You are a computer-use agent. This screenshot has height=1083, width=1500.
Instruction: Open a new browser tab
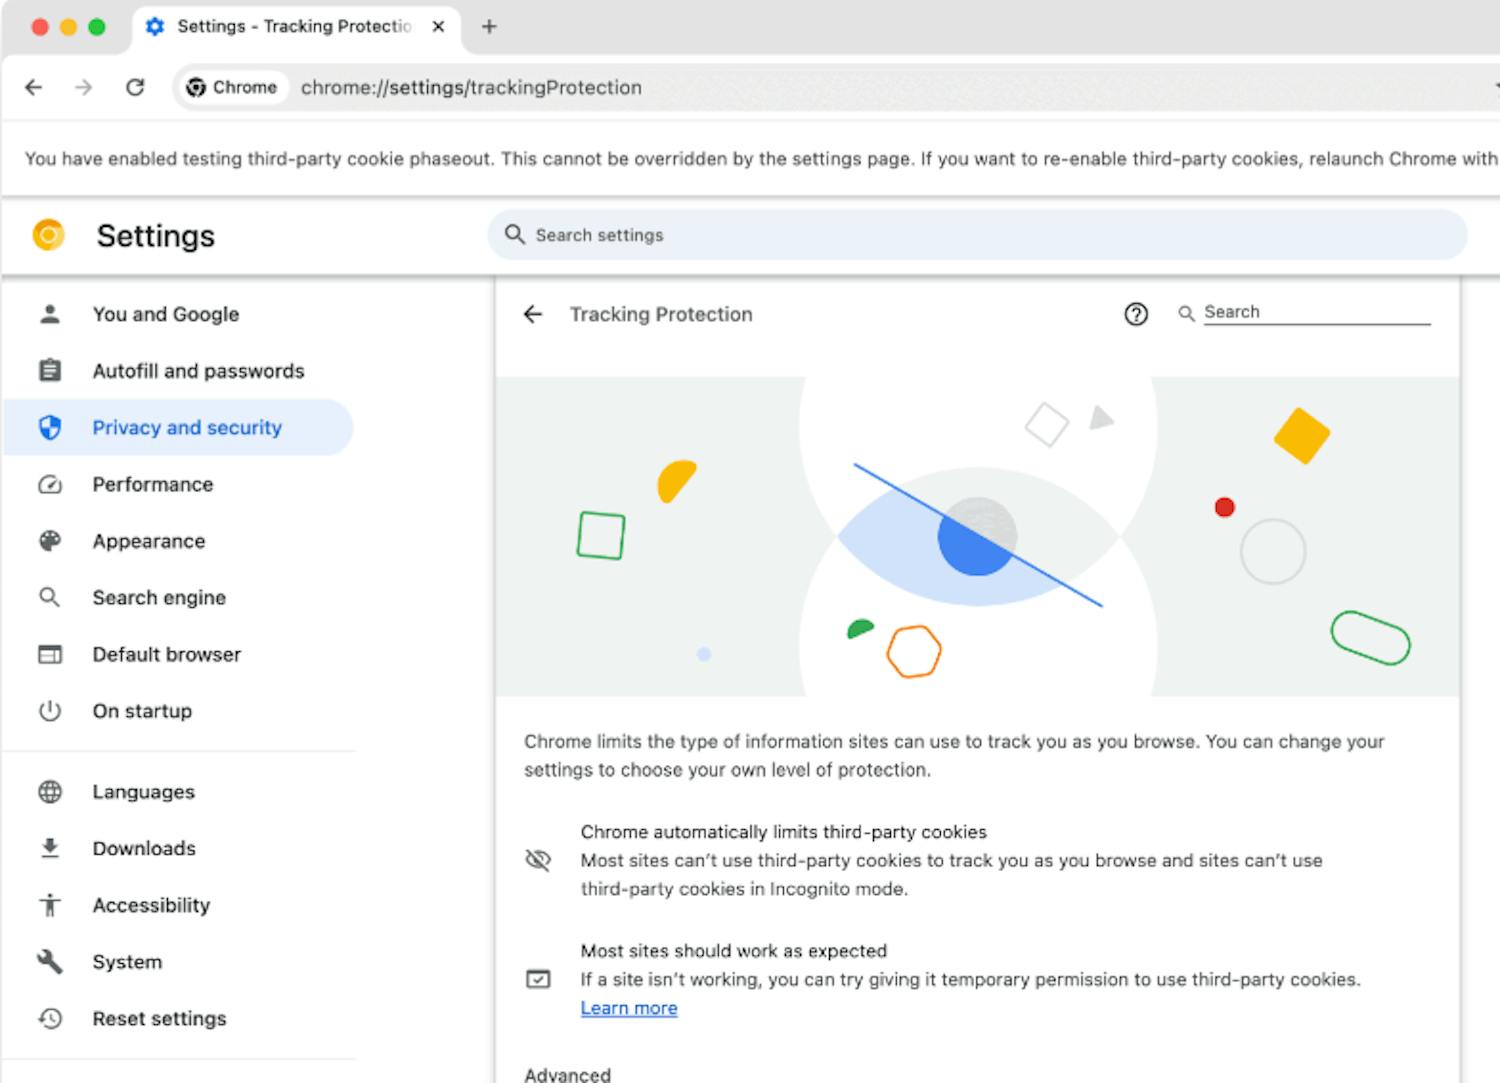point(489,27)
